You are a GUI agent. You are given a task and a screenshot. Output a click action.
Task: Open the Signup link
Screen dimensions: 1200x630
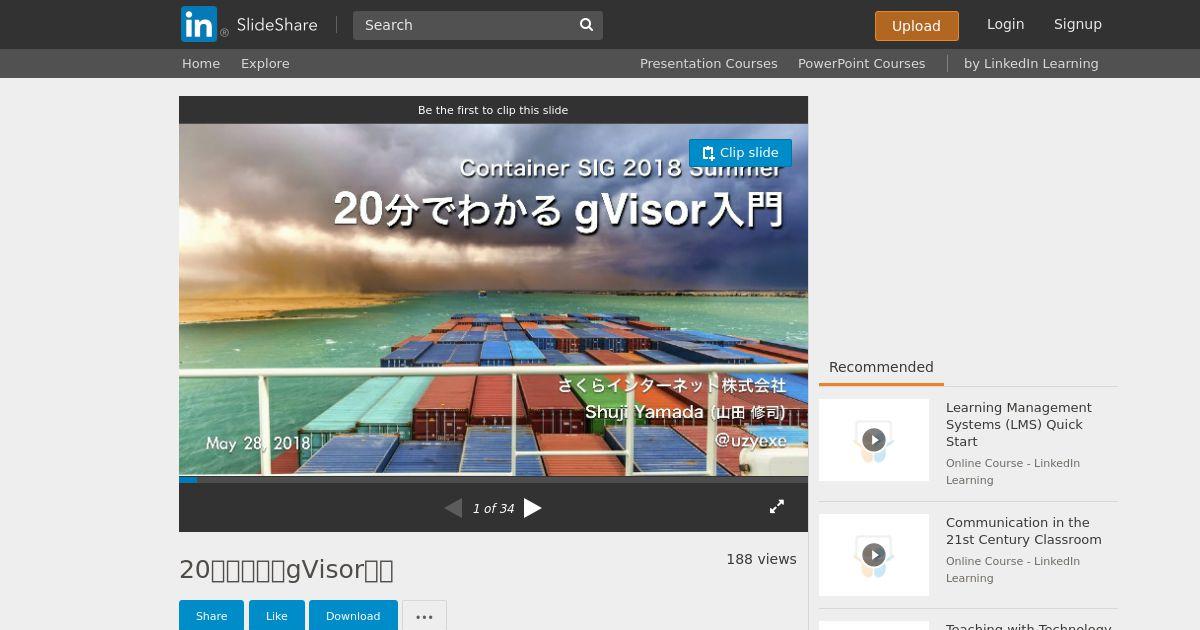point(1077,24)
